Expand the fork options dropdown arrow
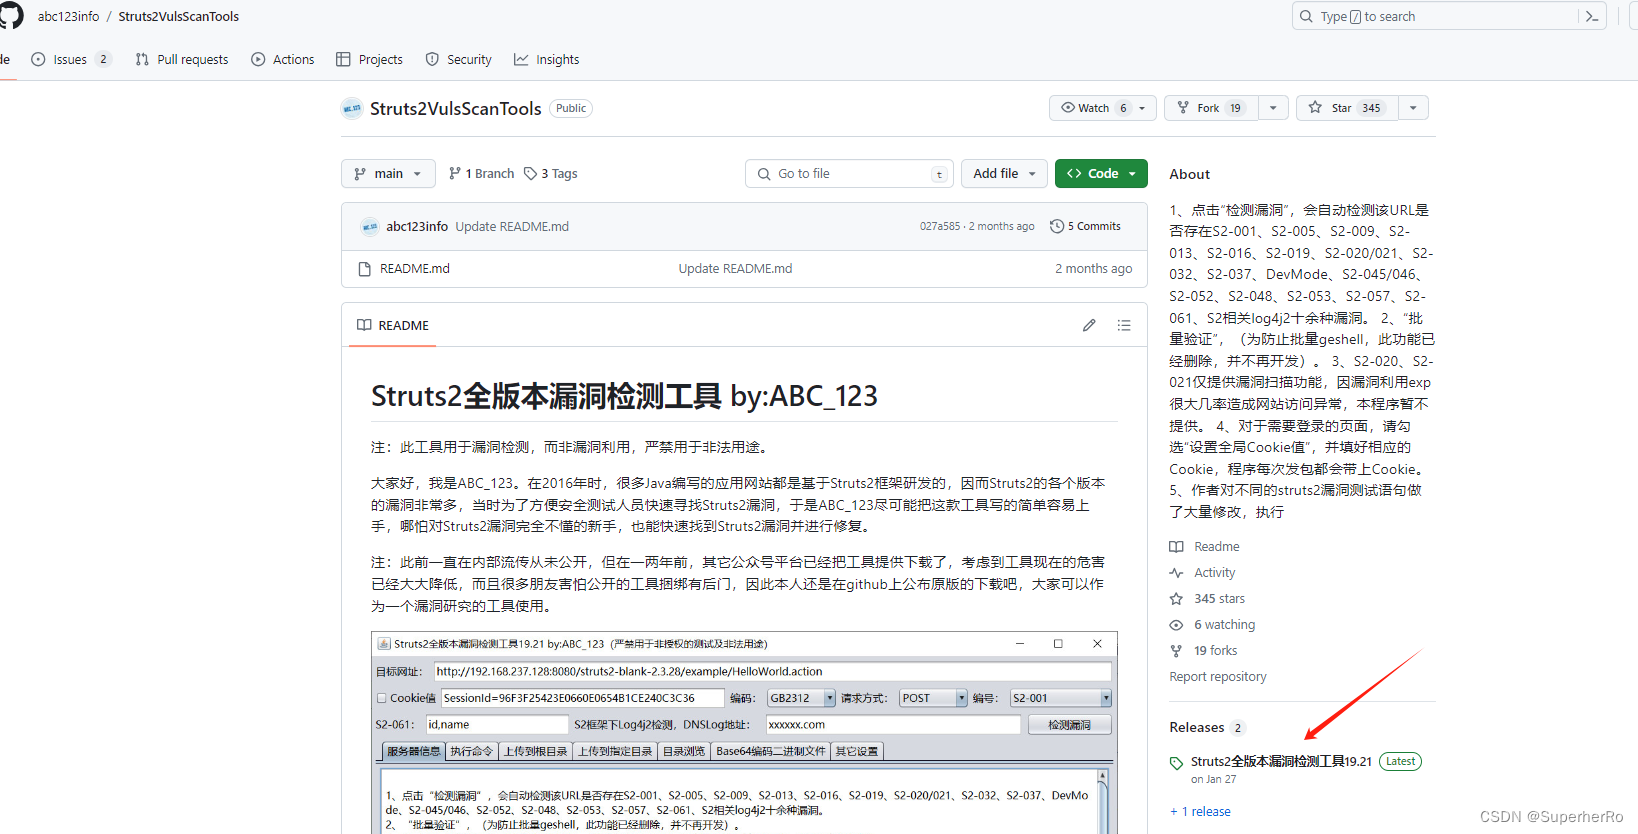 (1273, 108)
